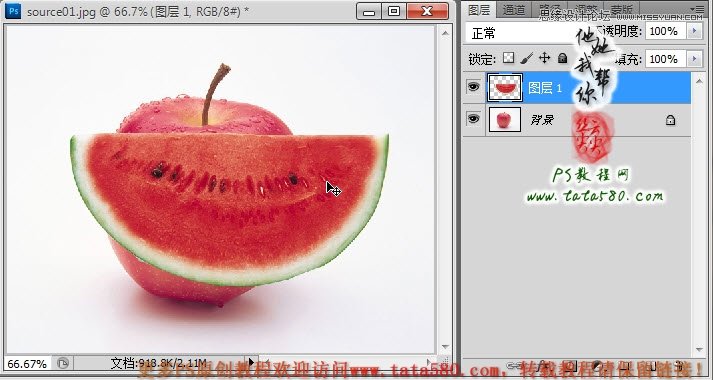Close the source01.jpg document window
Viewport: 713px width, 380px height.
pos(427,12)
